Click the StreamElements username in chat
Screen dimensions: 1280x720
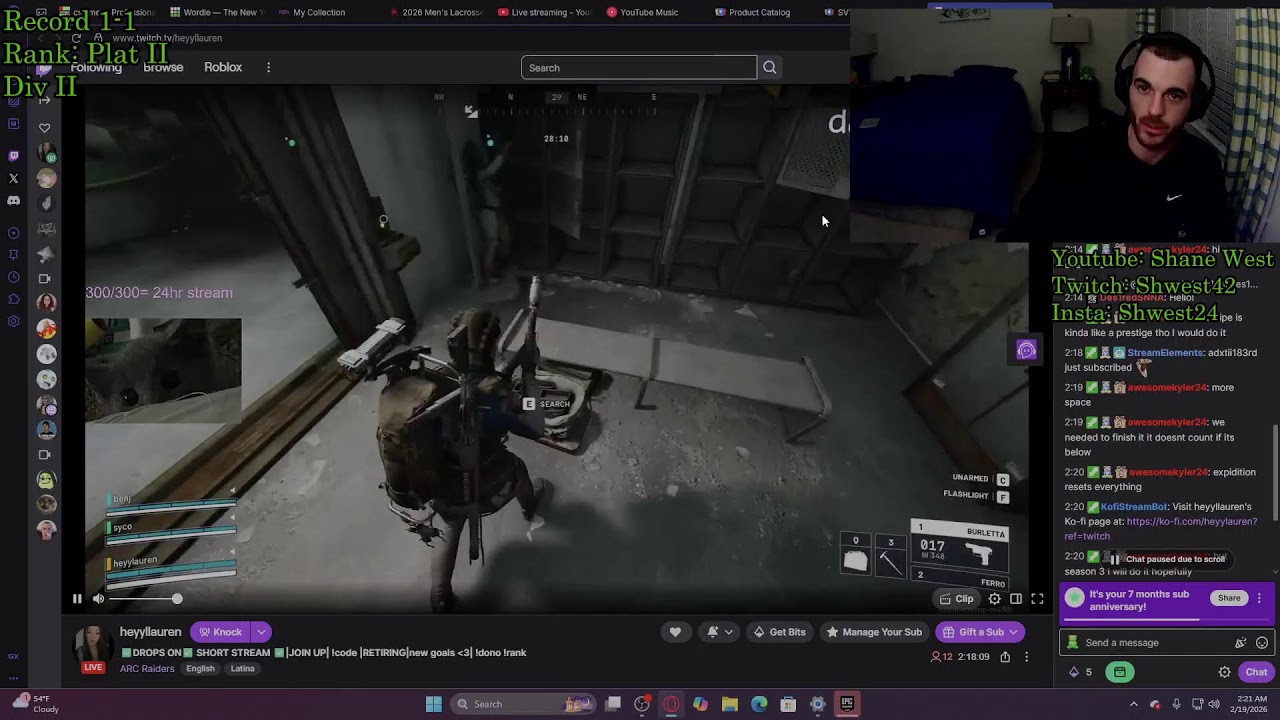tap(1165, 353)
